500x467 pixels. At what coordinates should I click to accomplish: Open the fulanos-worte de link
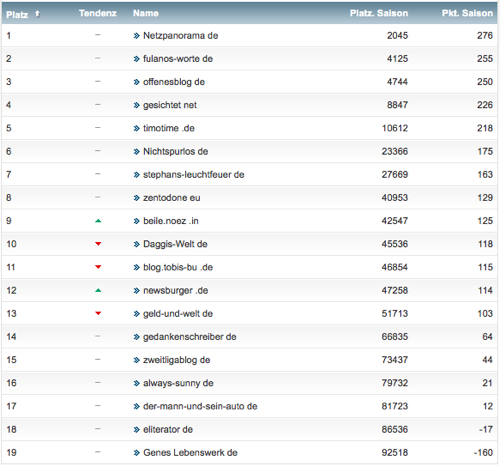pyautogui.click(x=178, y=59)
